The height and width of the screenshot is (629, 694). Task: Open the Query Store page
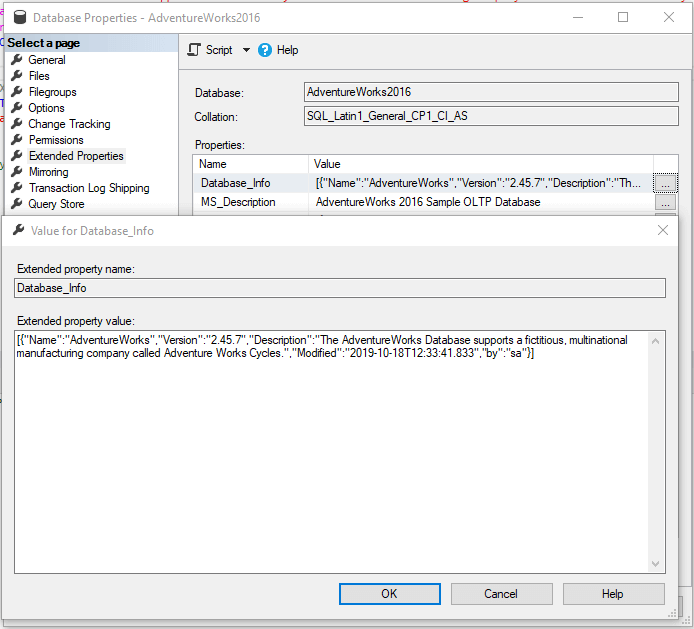click(56, 204)
